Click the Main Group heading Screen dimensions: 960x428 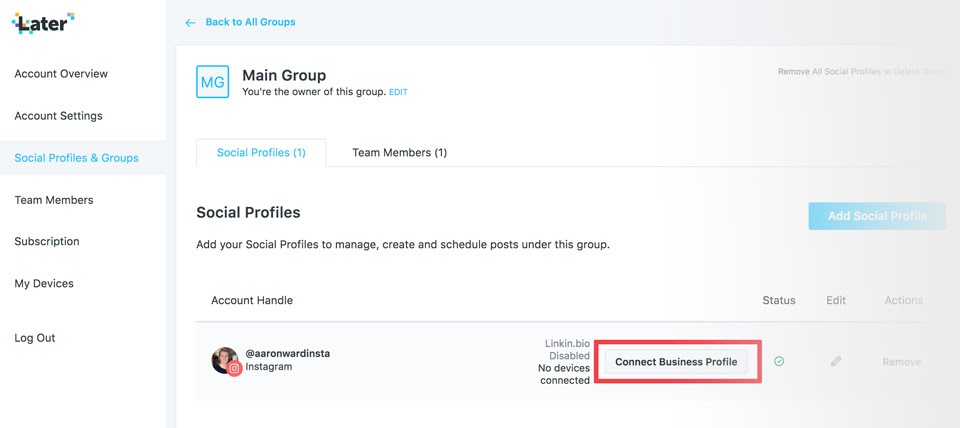click(284, 75)
